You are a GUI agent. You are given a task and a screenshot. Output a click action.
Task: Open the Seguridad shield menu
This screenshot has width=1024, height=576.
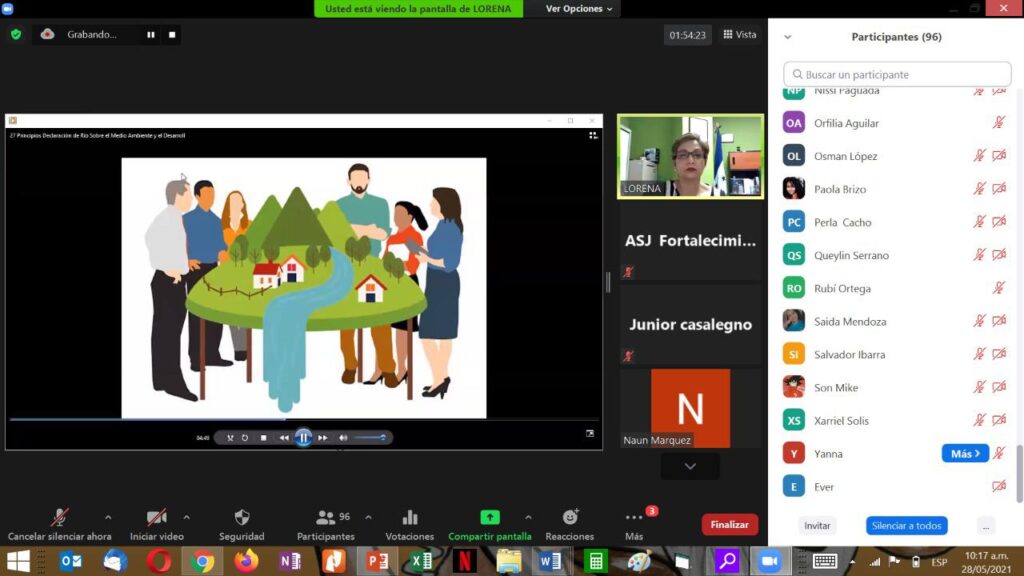pyautogui.click(x=241, y=518)
